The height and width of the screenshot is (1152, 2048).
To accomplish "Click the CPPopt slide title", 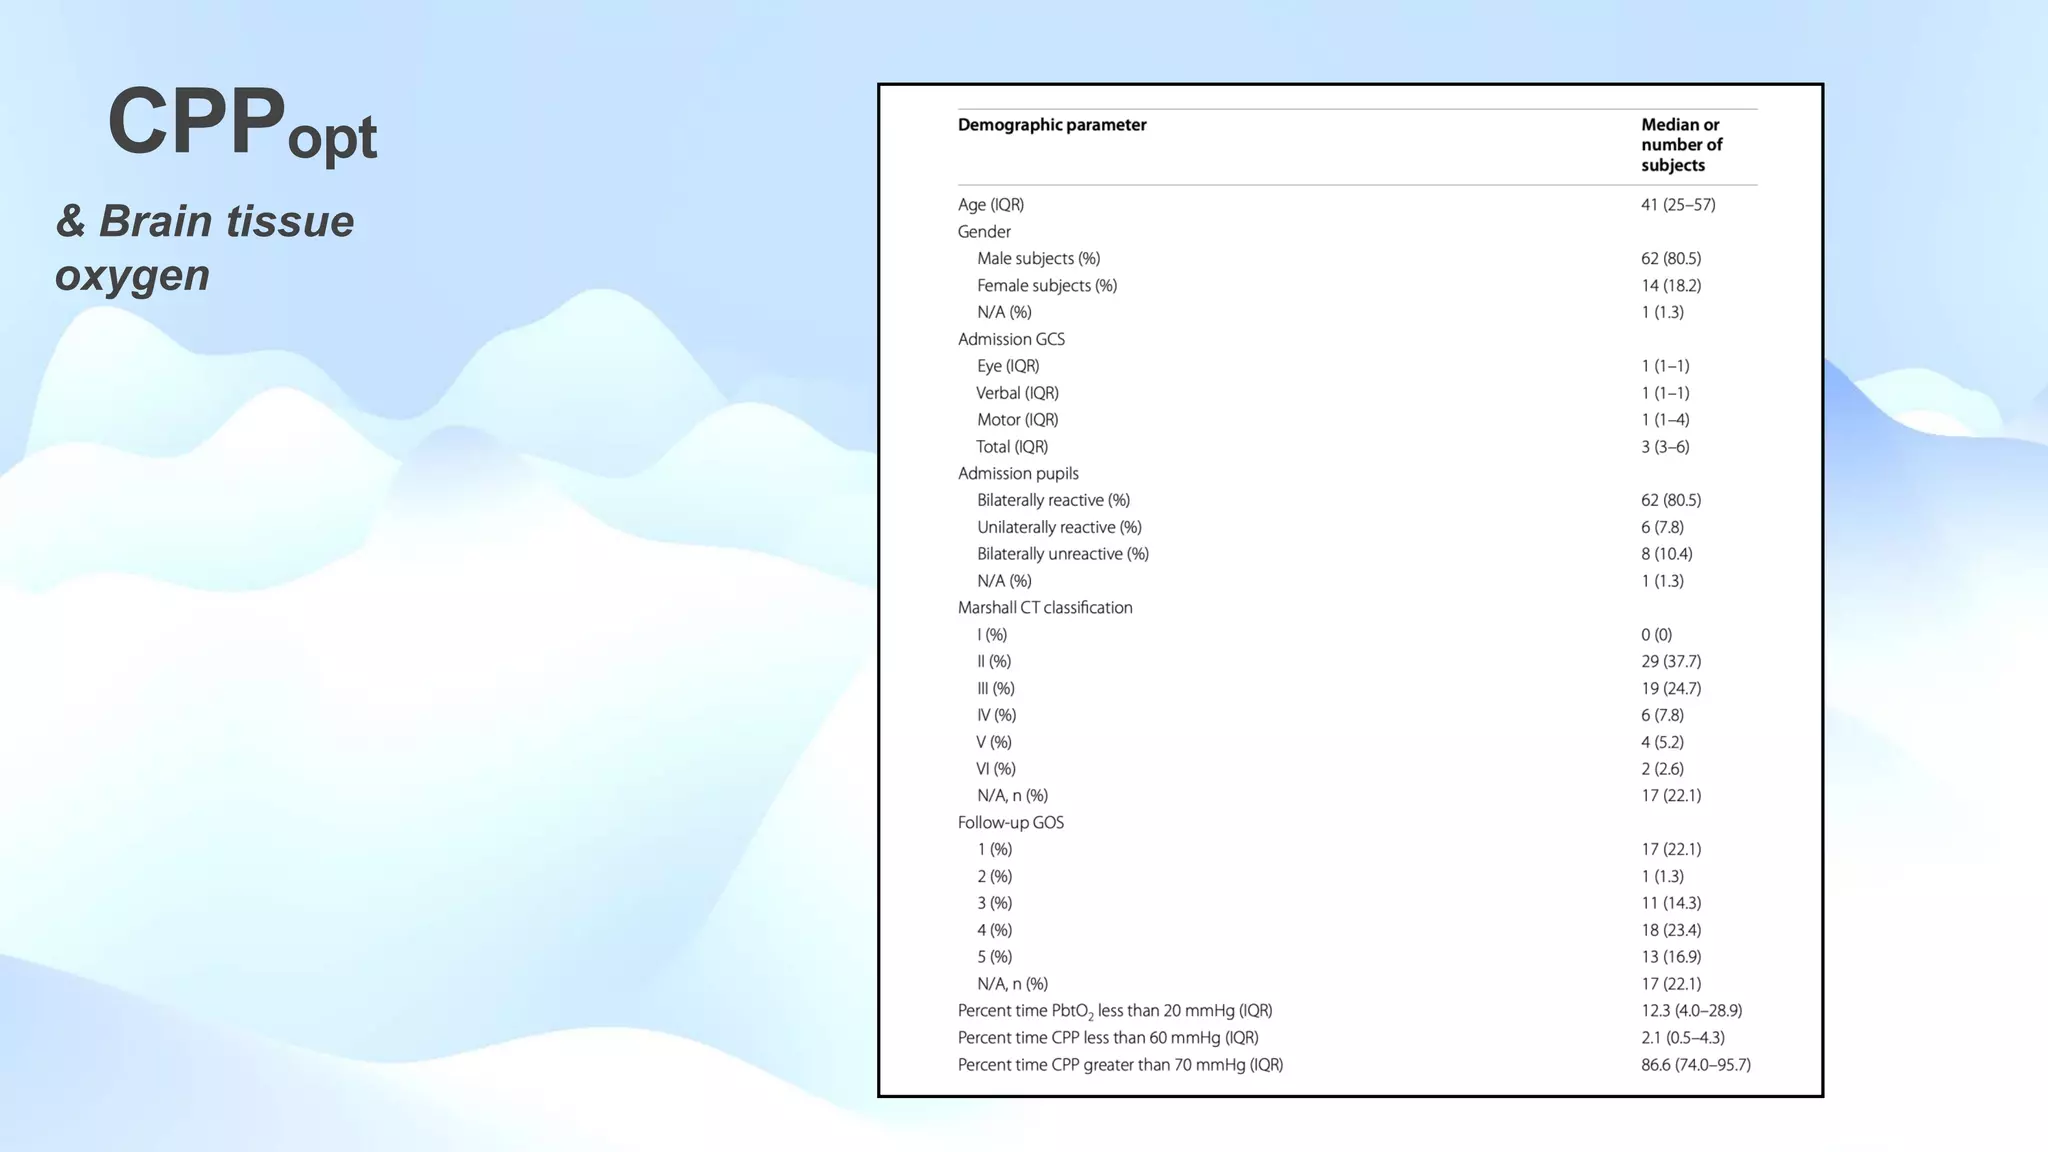I will coord(241,124).
